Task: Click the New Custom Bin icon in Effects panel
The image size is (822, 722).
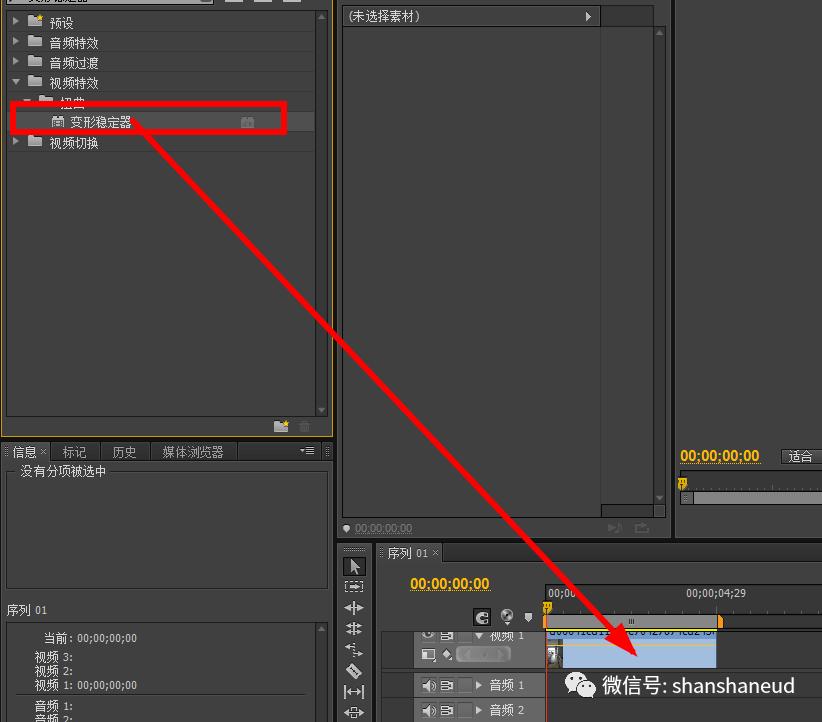Action: 282,426
